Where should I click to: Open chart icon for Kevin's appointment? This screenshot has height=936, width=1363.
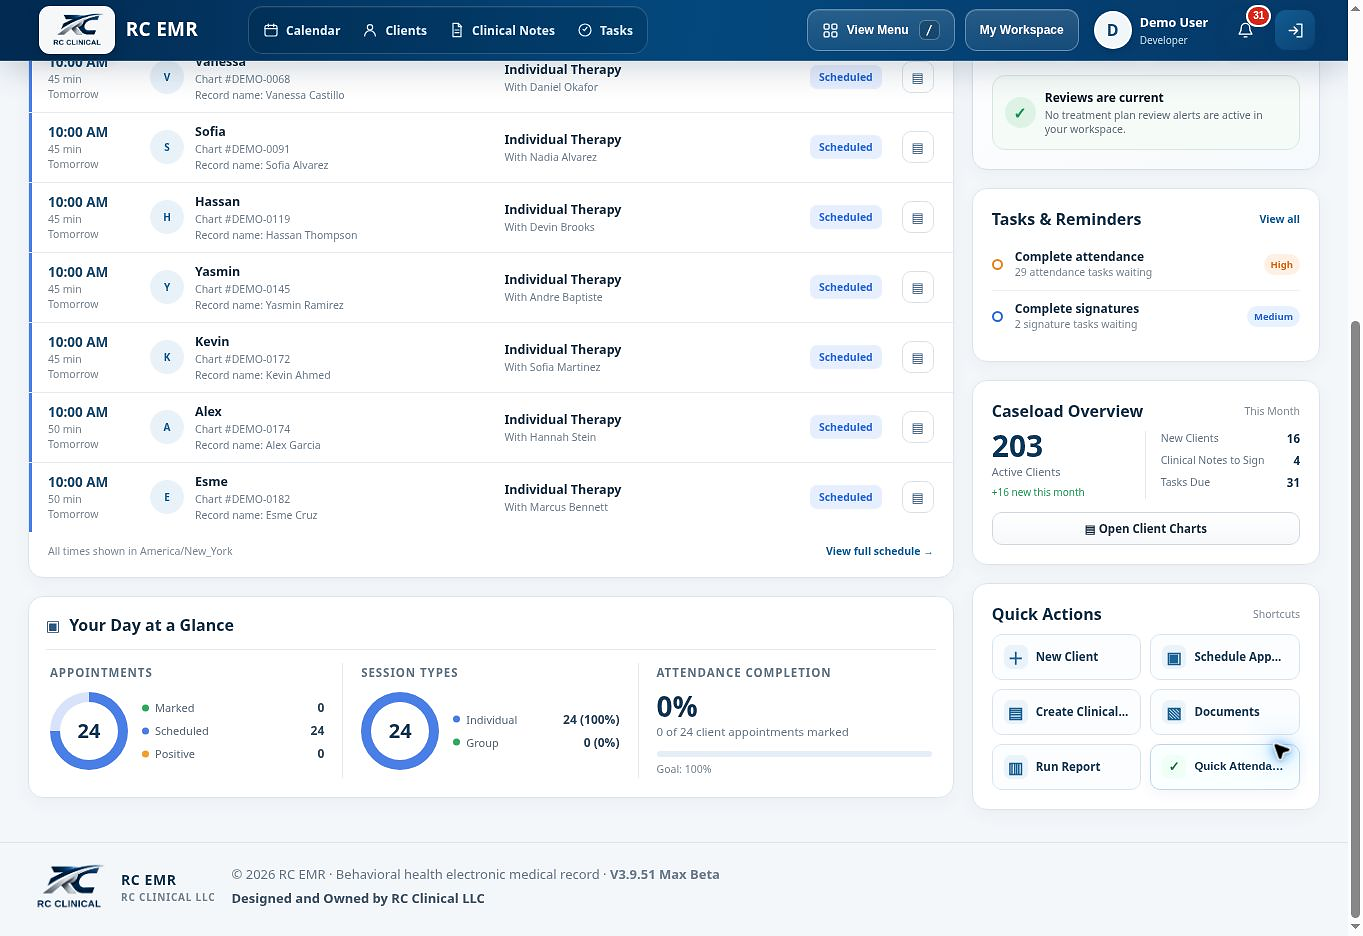click(x=917, y=358)
